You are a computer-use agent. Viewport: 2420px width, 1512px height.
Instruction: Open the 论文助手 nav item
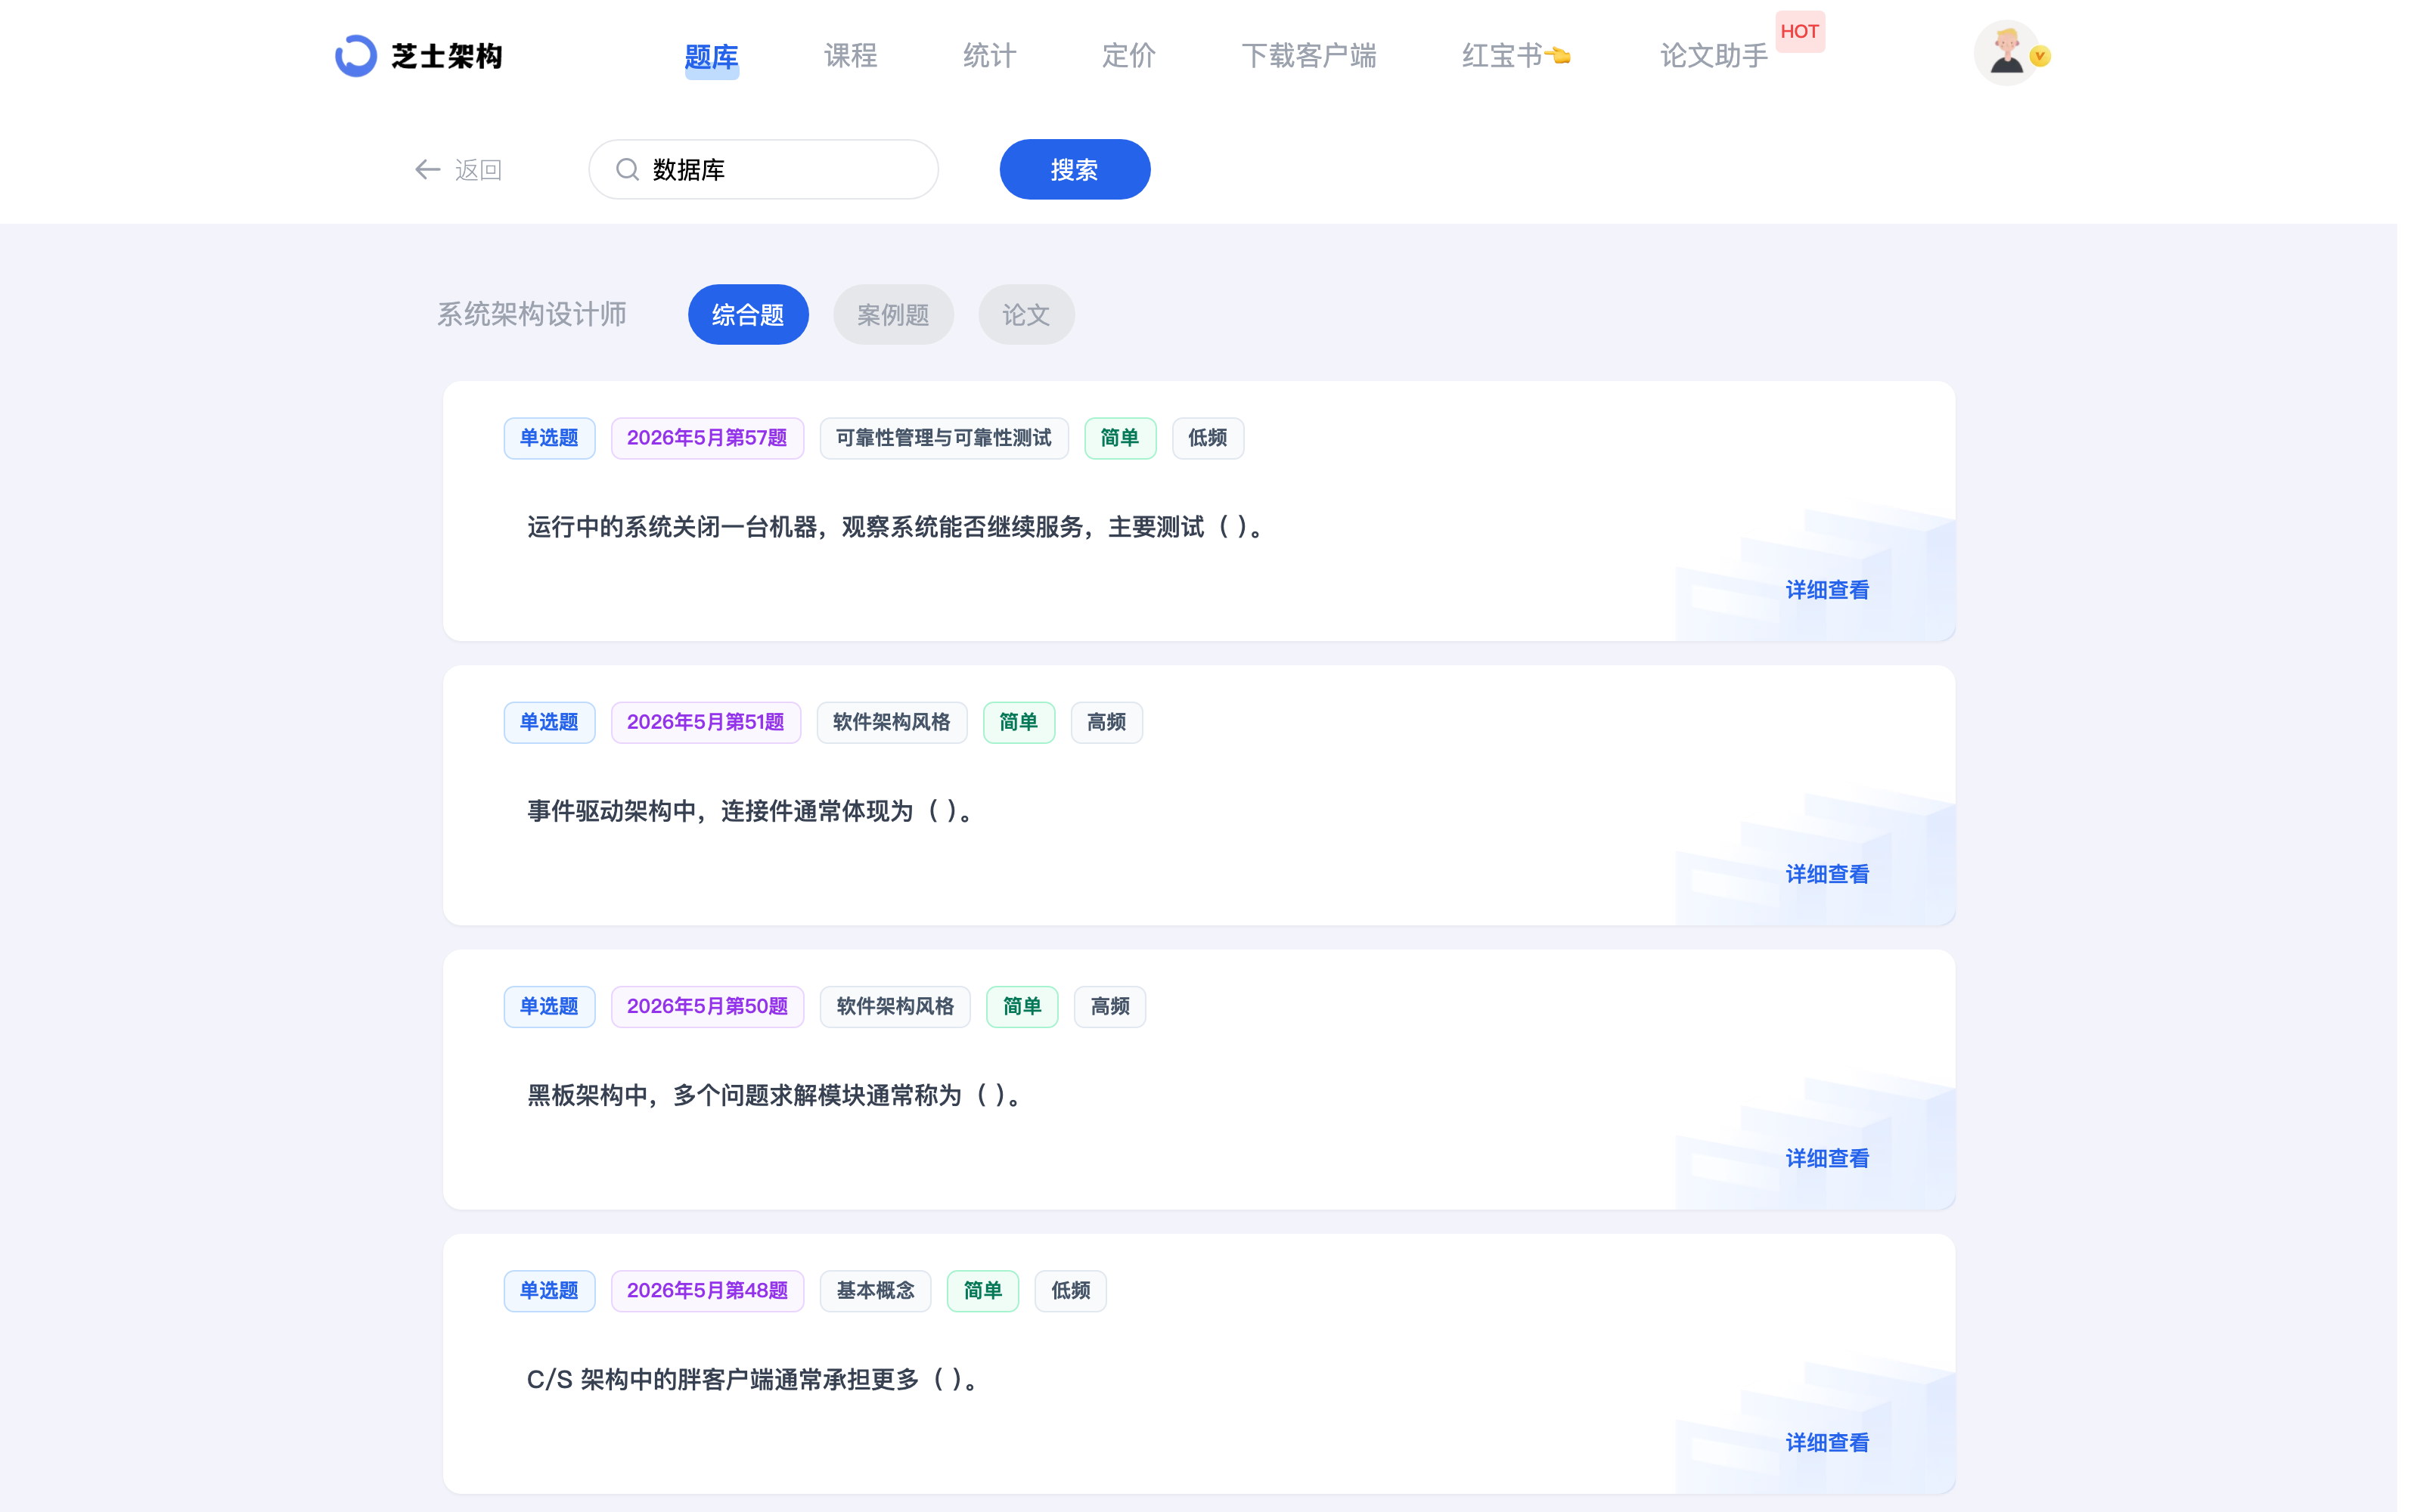click(x=1714, y=56)
